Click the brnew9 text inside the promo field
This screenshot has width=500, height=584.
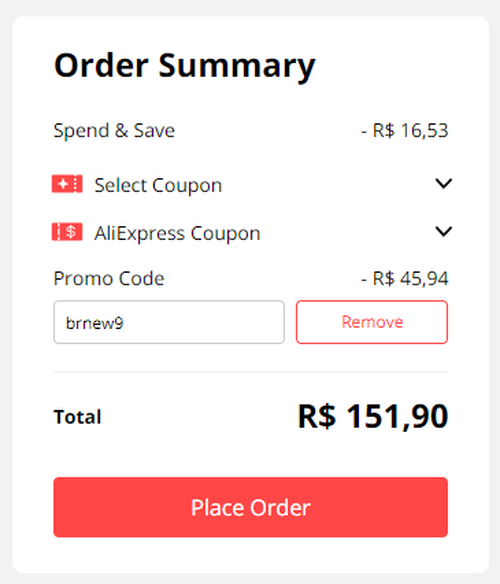pyautogui.click(x=95, y=323)
